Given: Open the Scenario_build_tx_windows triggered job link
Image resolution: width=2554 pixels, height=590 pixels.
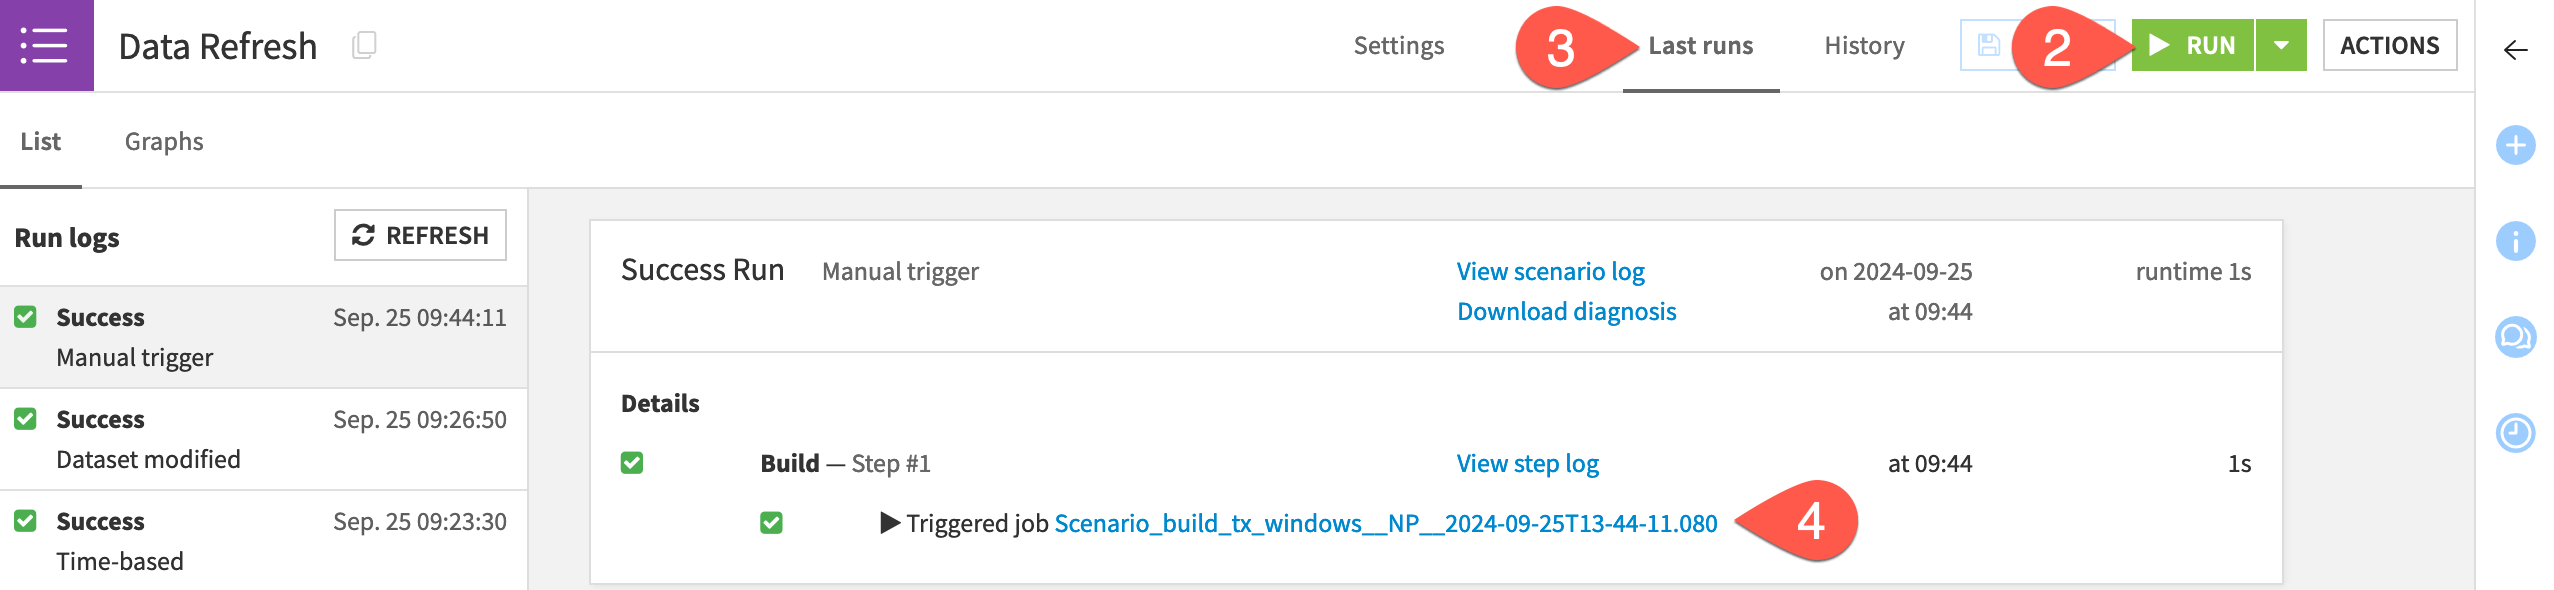Looking at the screenshot, I should [1385, 523].
